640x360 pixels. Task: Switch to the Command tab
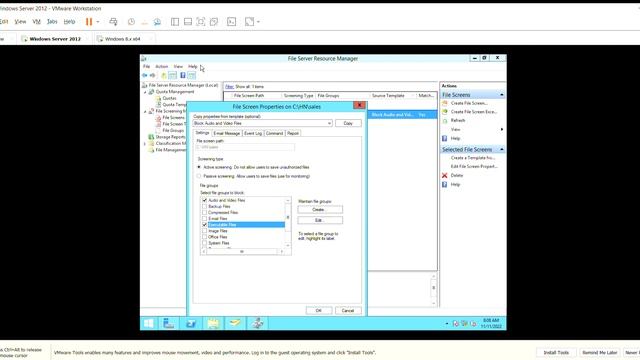(x=274, y=133)
